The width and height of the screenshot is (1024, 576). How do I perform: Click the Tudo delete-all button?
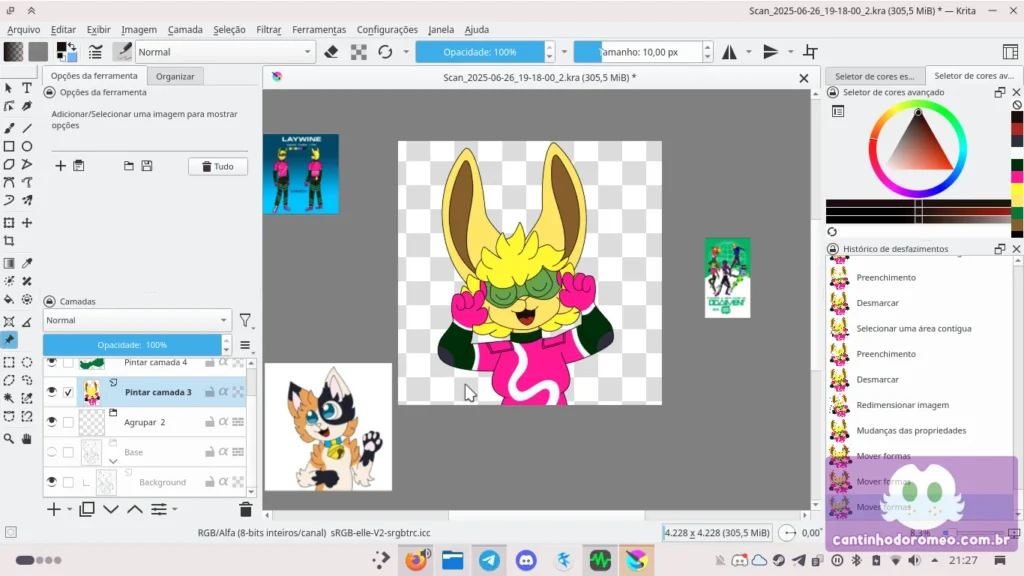point(218,167)
